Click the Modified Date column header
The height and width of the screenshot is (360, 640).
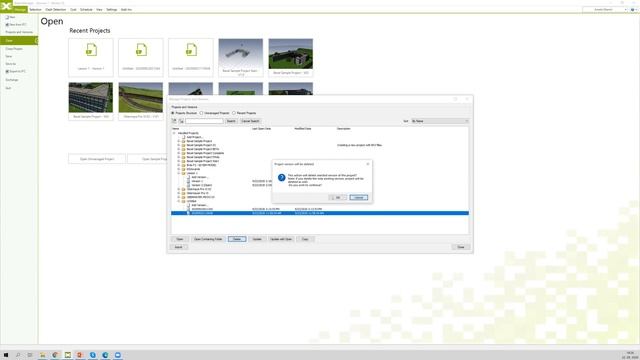pyautogui.click(x=303, y=129)
